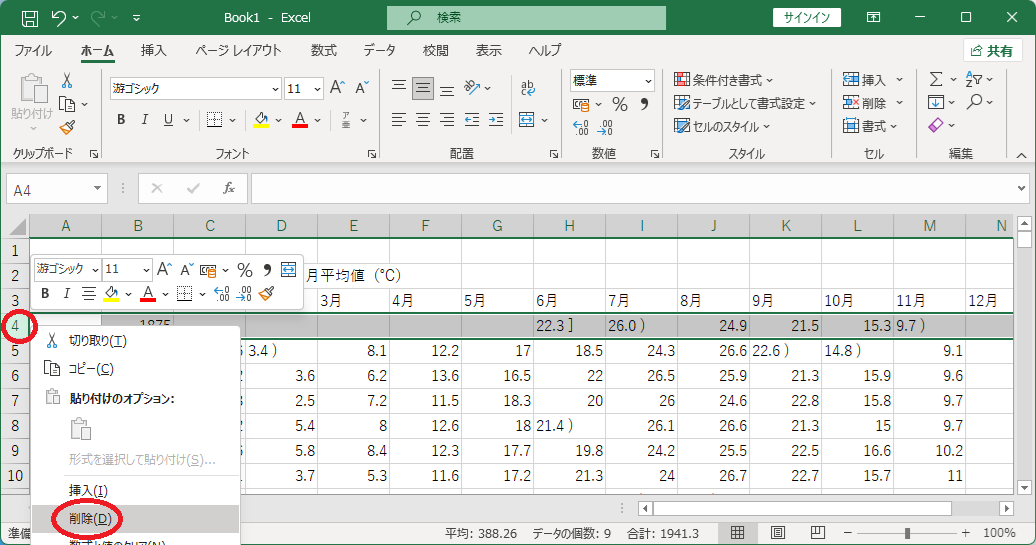Click the ribbon format painter brush
This screenshot has width=1036, height=545.
click(x=67, y=127)
